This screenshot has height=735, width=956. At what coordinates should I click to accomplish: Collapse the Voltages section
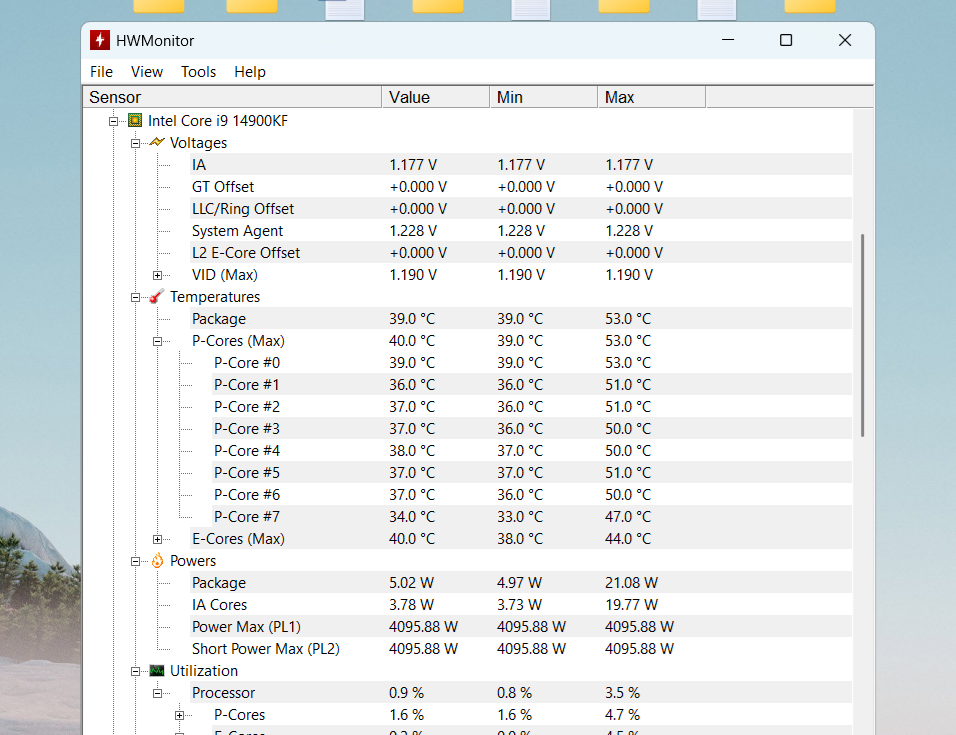pyautogui.click(x=135, y=143)
